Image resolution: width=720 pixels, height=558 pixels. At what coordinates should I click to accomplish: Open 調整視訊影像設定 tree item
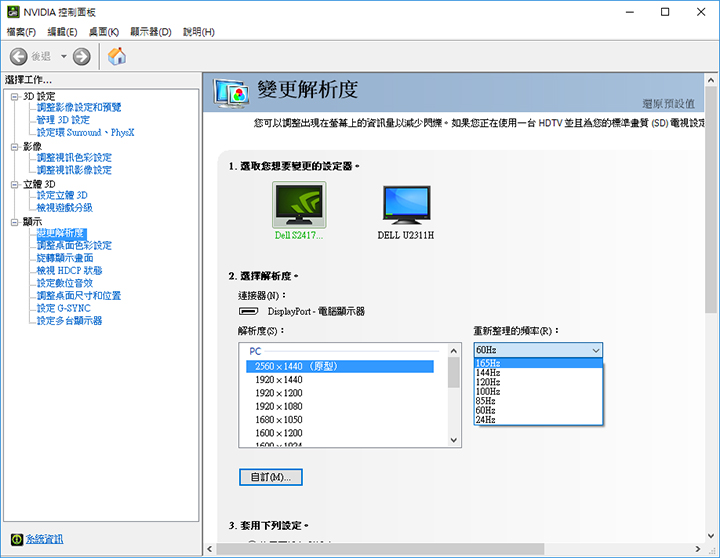[x=74, y=170]
